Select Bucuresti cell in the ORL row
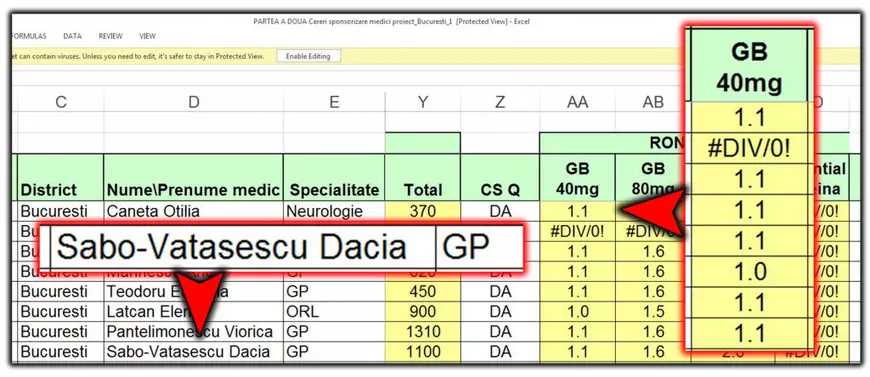The width and height of the screenshot is (870, 377). pos(60,311)
